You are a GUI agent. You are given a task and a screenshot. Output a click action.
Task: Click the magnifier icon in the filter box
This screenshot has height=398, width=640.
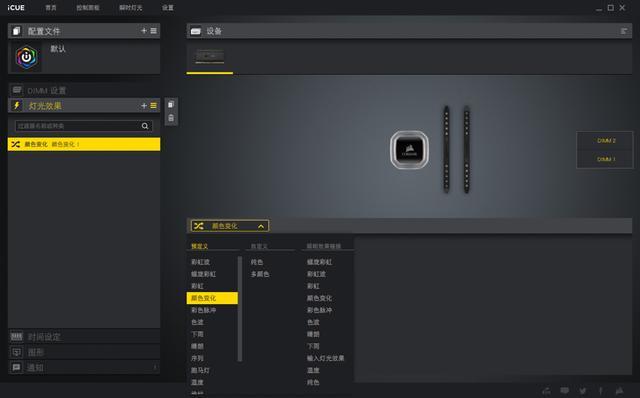pos(145,126)
